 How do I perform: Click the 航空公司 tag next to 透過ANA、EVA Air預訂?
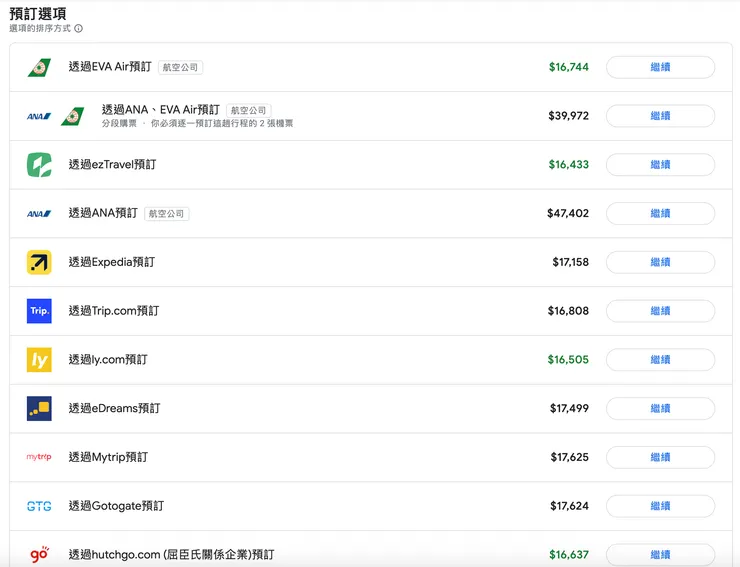tap(249, 110)
